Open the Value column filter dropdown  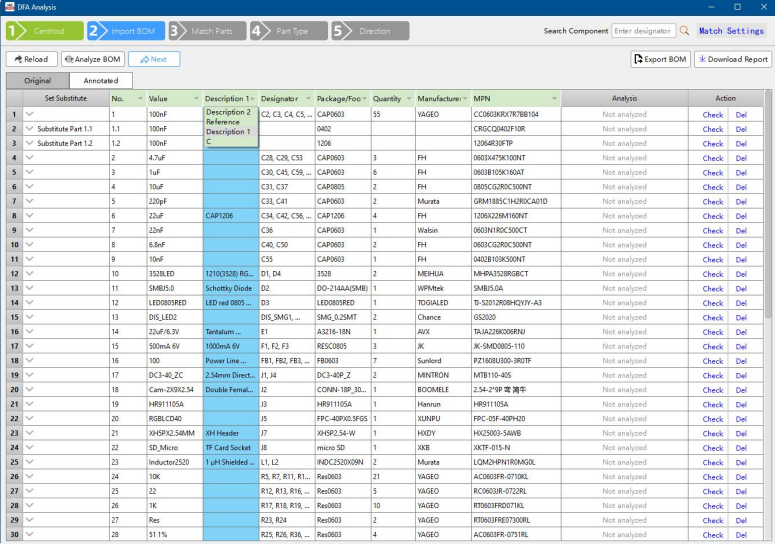click(196, 99)
